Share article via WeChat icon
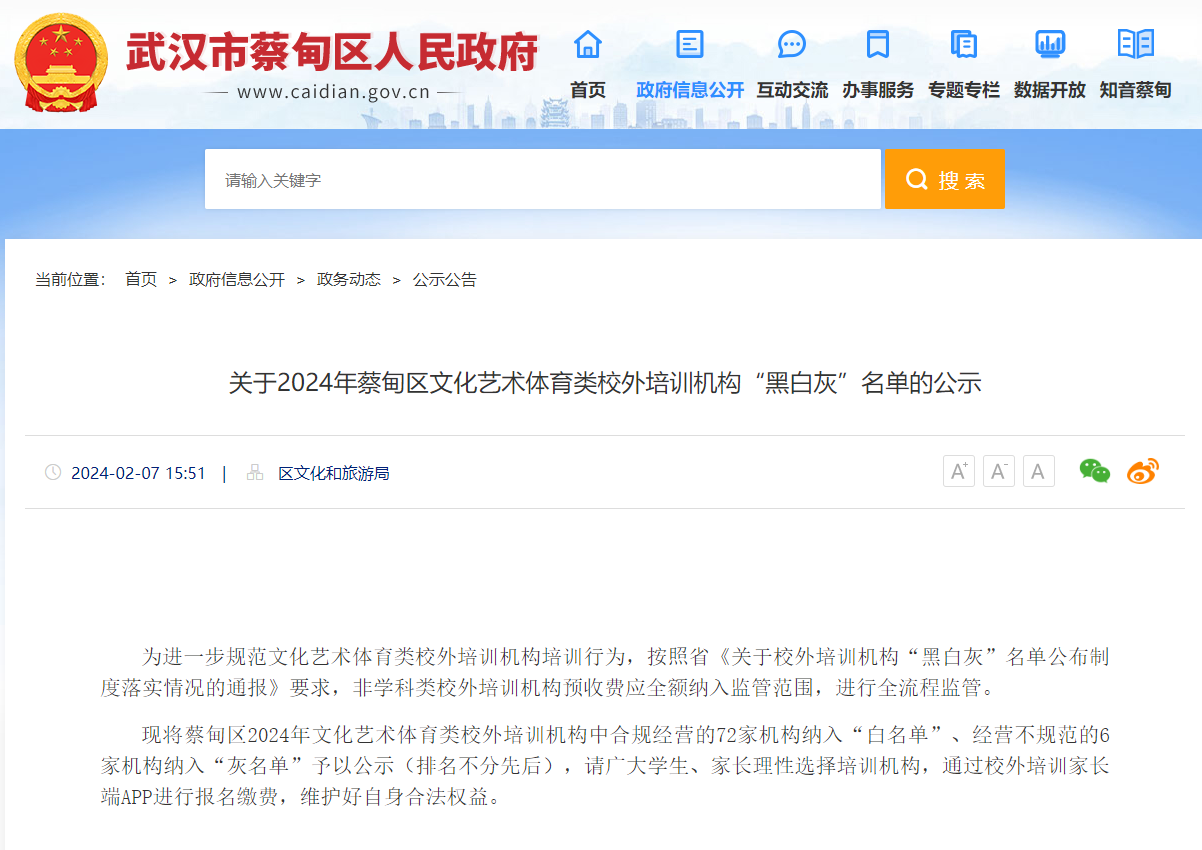Screen dimensions: 1202x850 tap(1095, 471)
